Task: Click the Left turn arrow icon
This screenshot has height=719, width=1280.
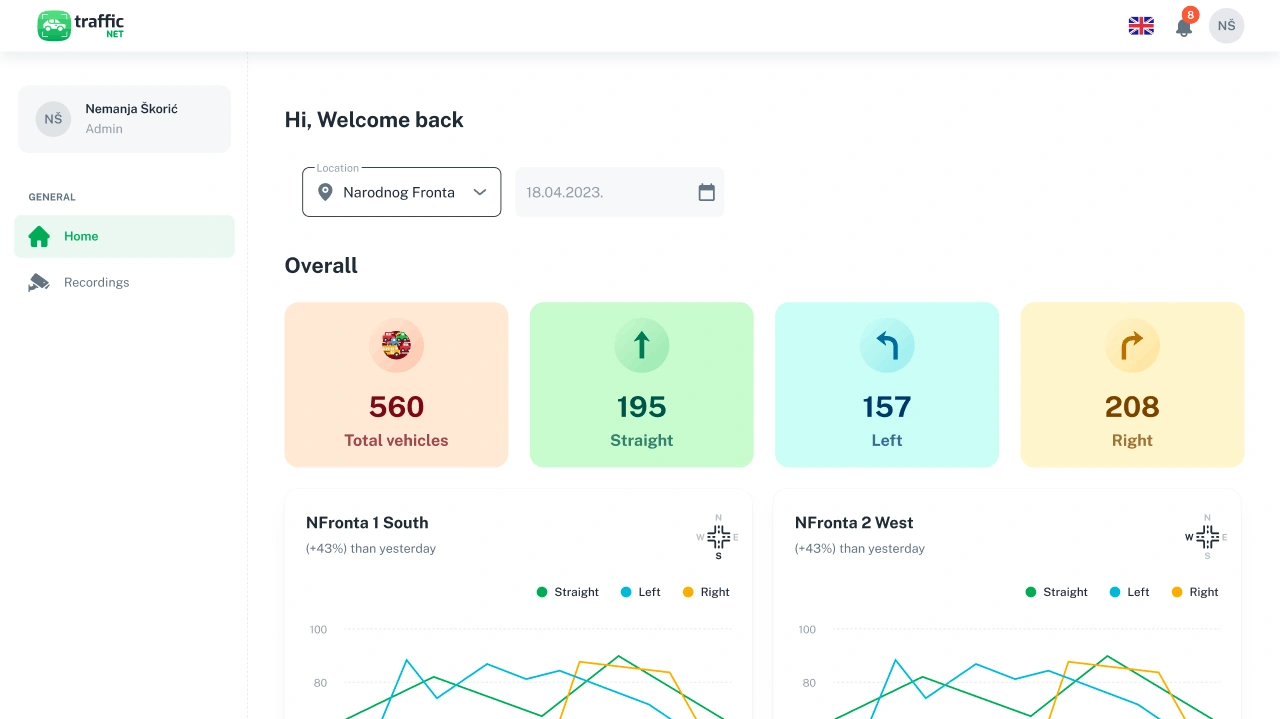Action: [887, 346]
